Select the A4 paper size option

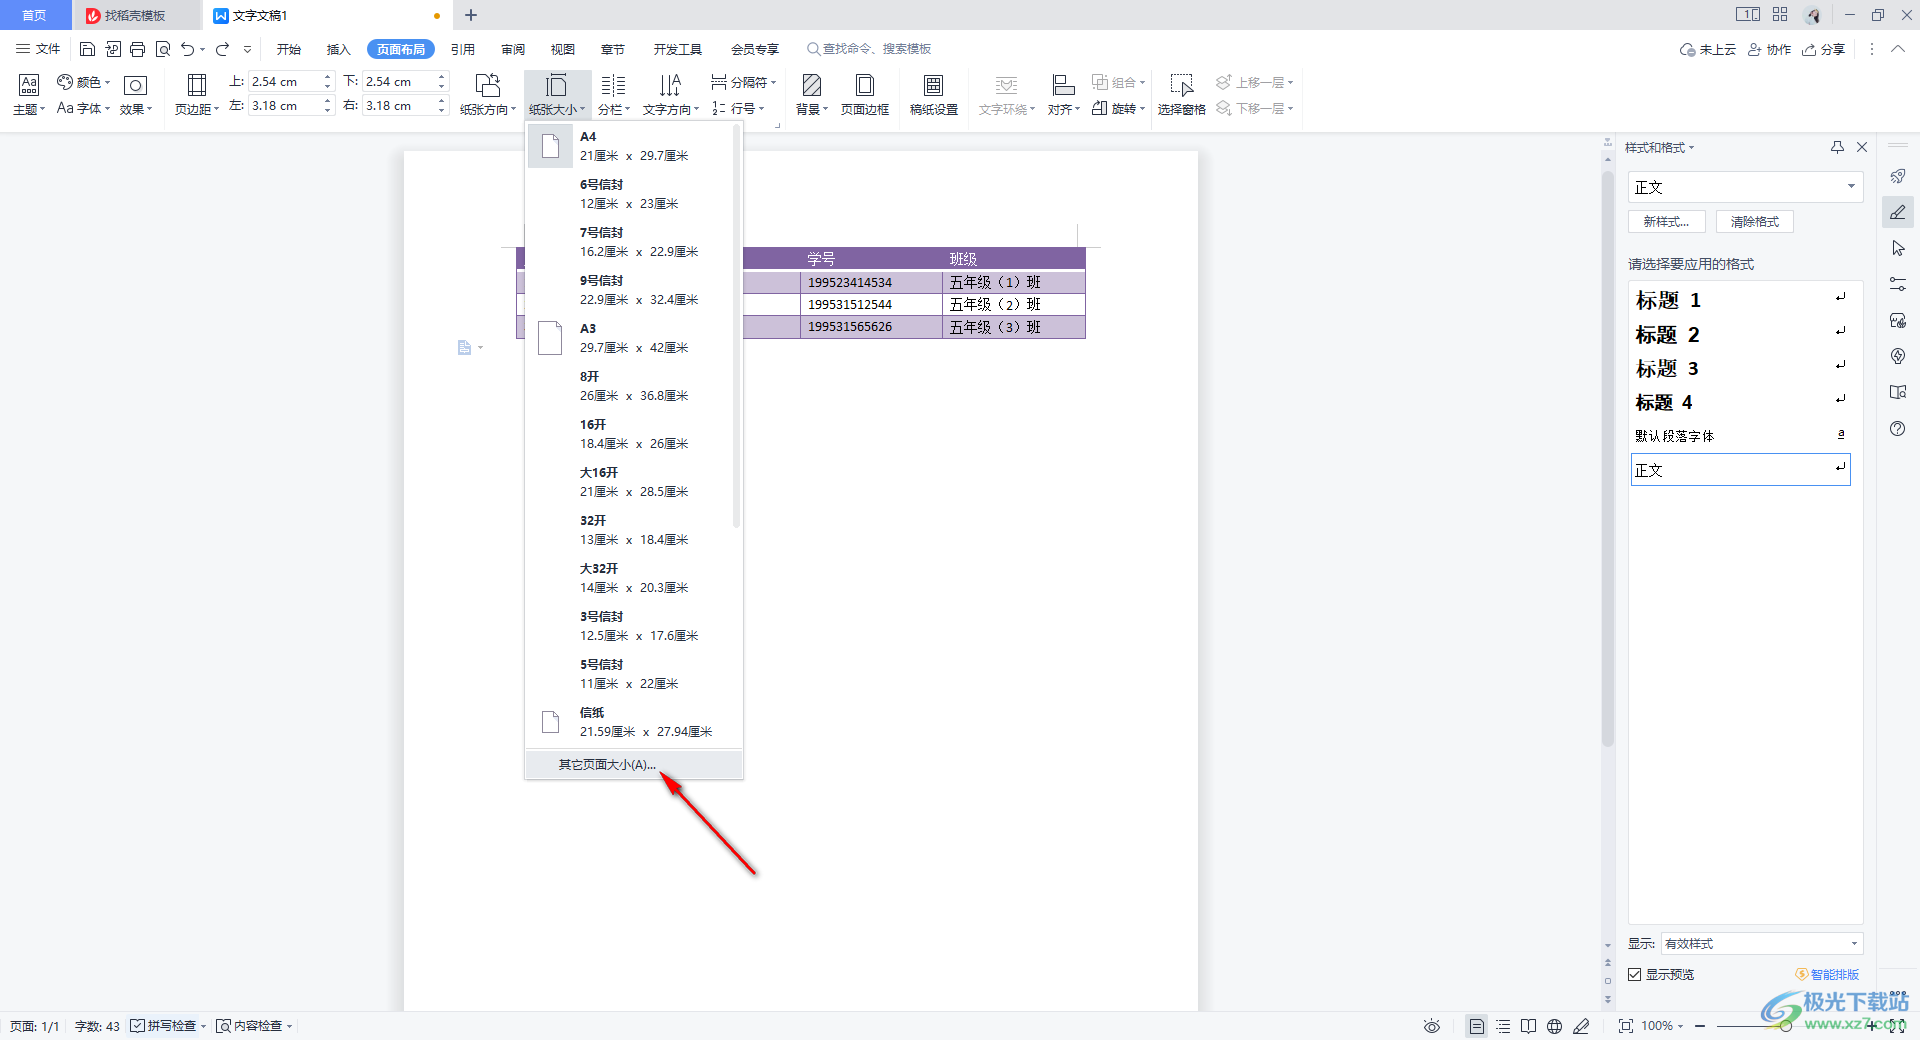click(630, 146)
